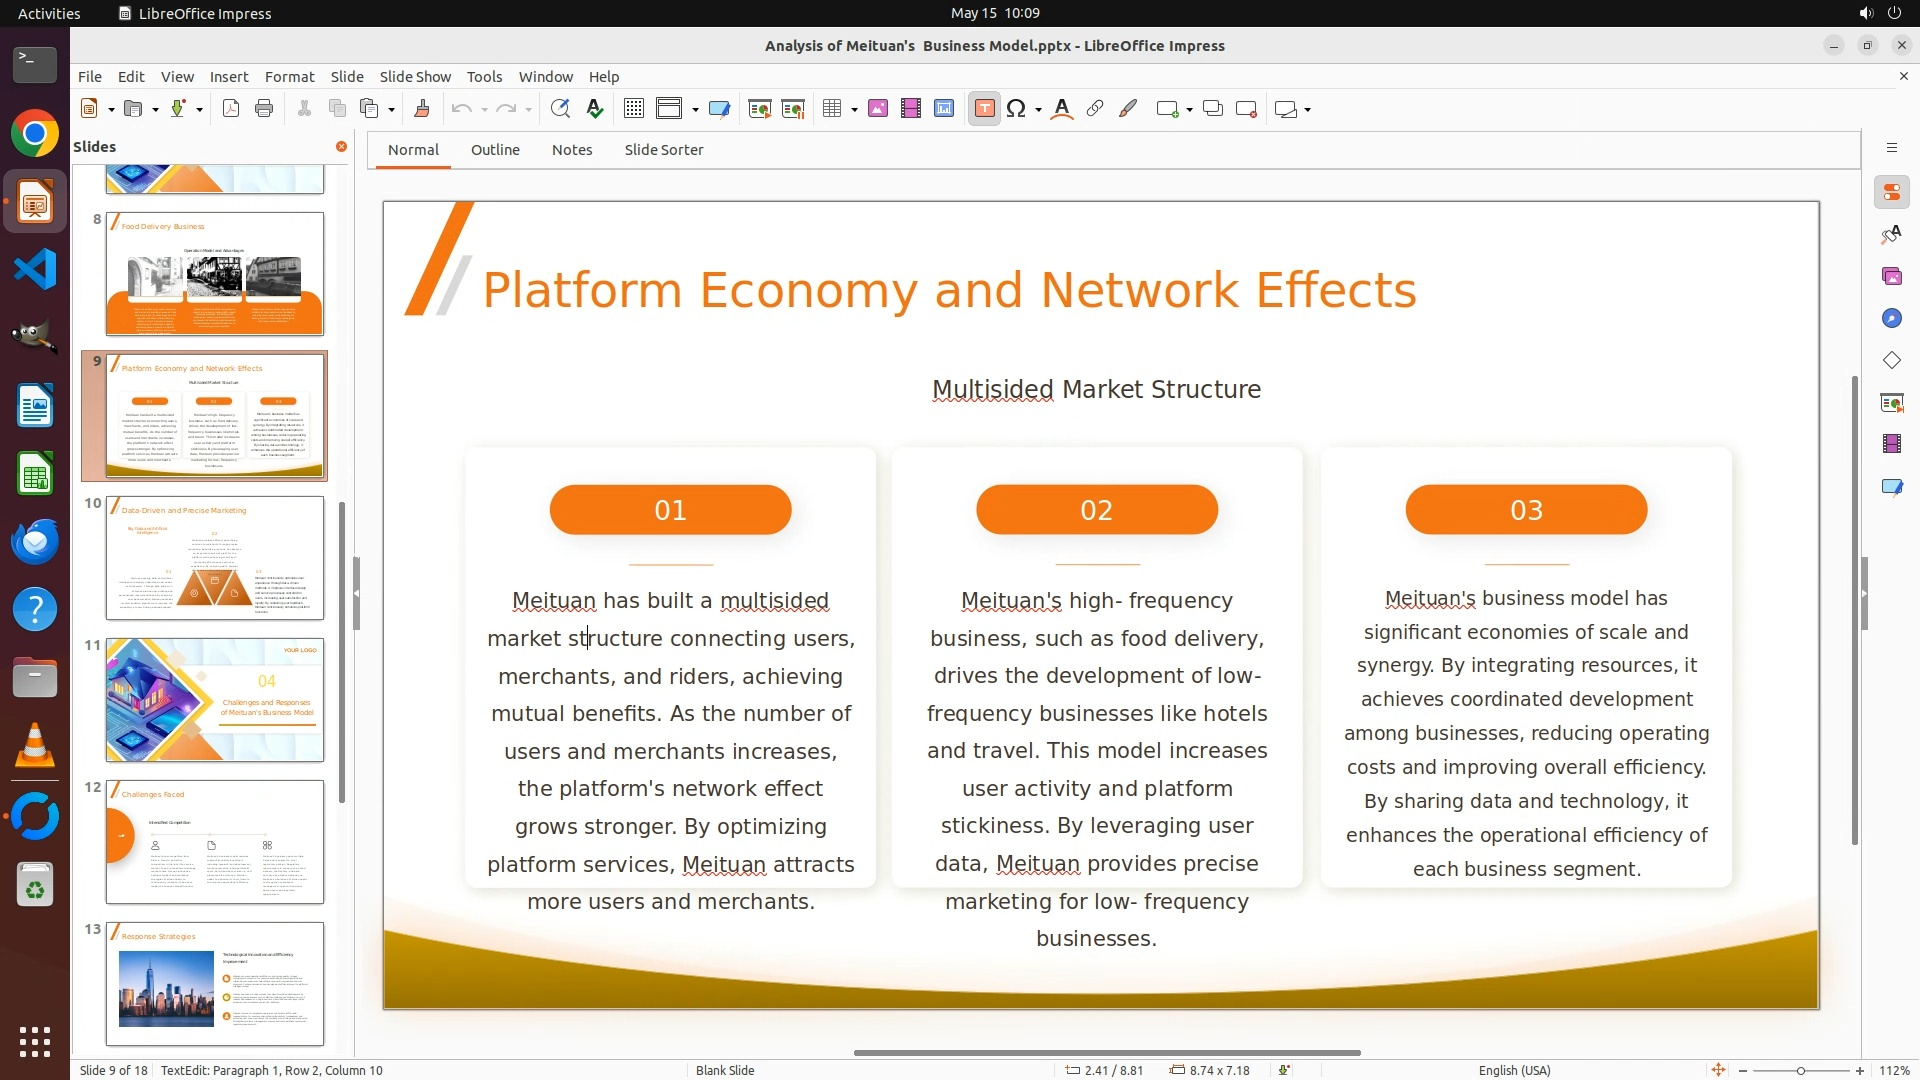Select slide 12 Challenges Faced thumbnail

(x=215, y=841)
